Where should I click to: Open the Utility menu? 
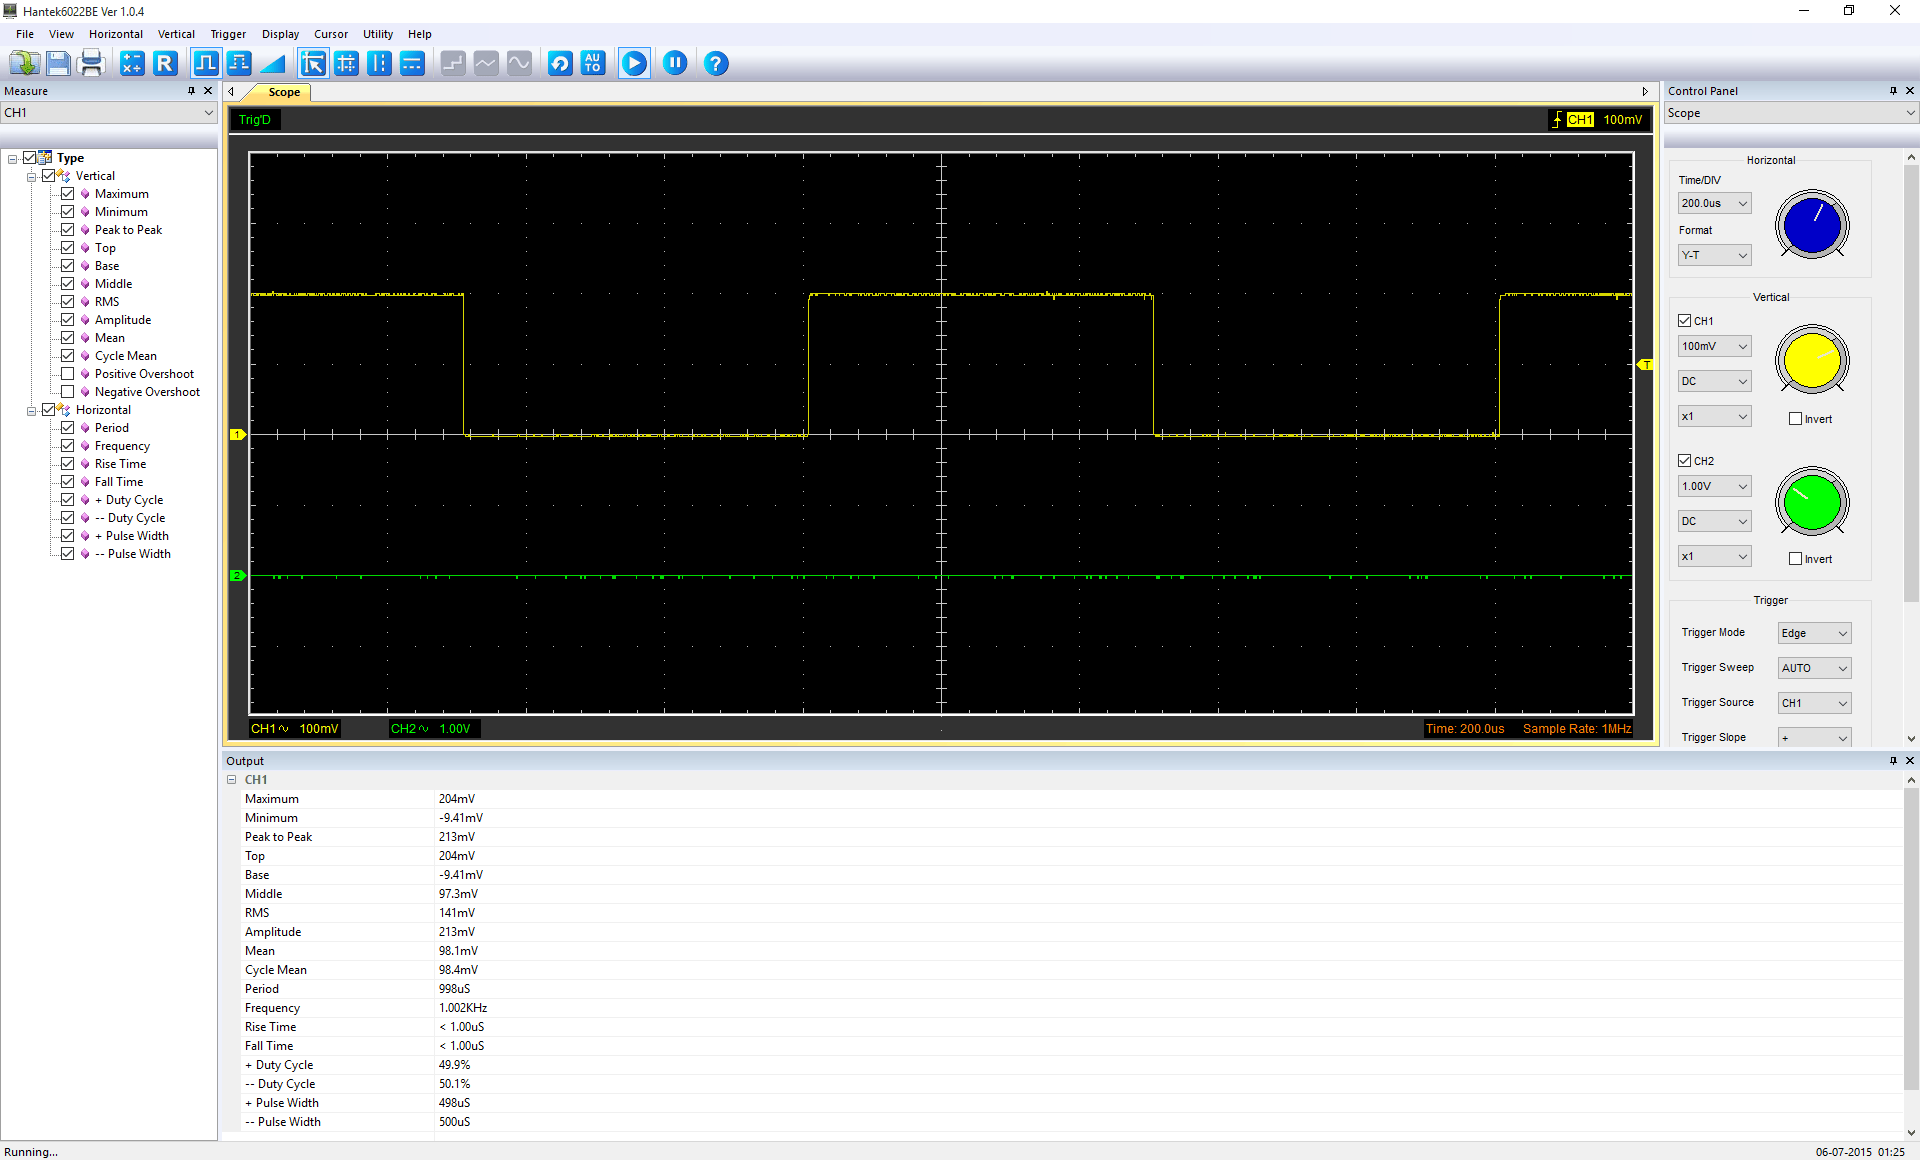point(378,34)
